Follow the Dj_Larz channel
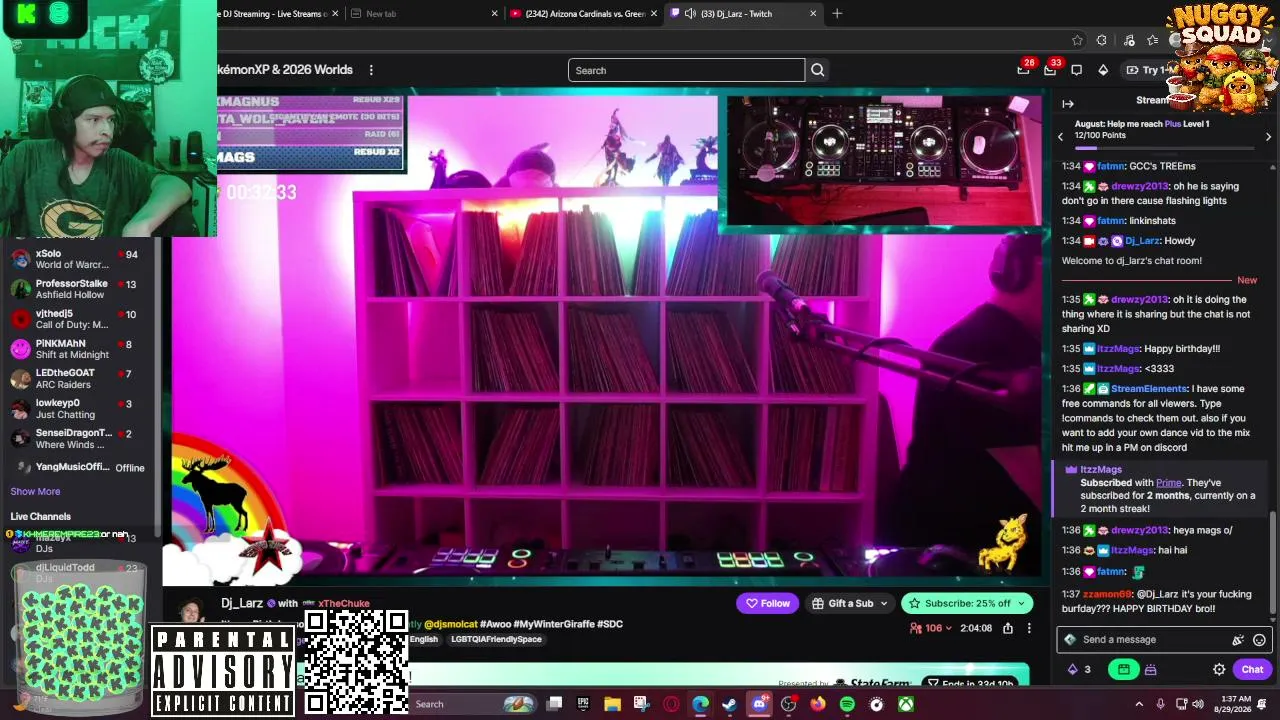Image resolution: width=1280 pixels, height=720 pixels. coord(767,603)
